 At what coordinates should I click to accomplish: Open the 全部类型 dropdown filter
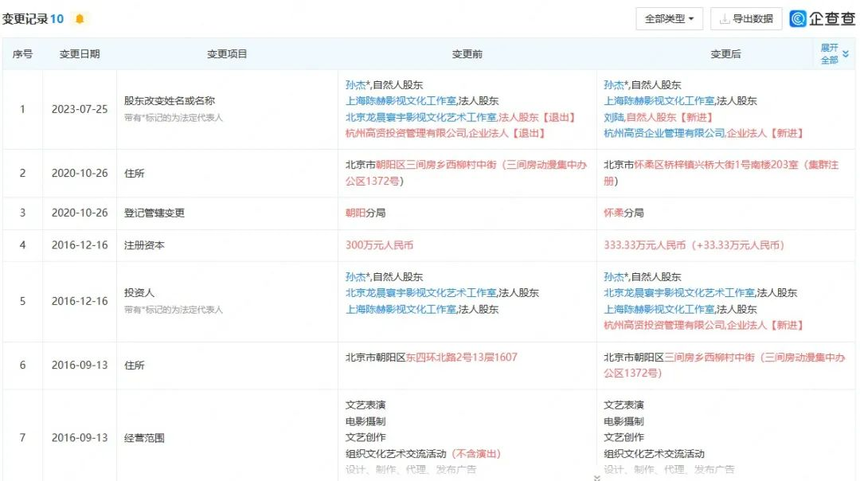click(669, 19)
